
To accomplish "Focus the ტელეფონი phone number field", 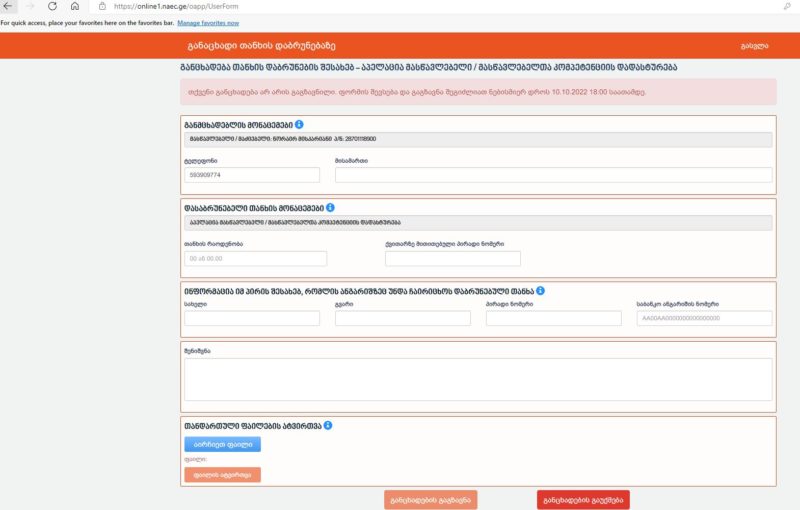I will (x=251, y=175).
